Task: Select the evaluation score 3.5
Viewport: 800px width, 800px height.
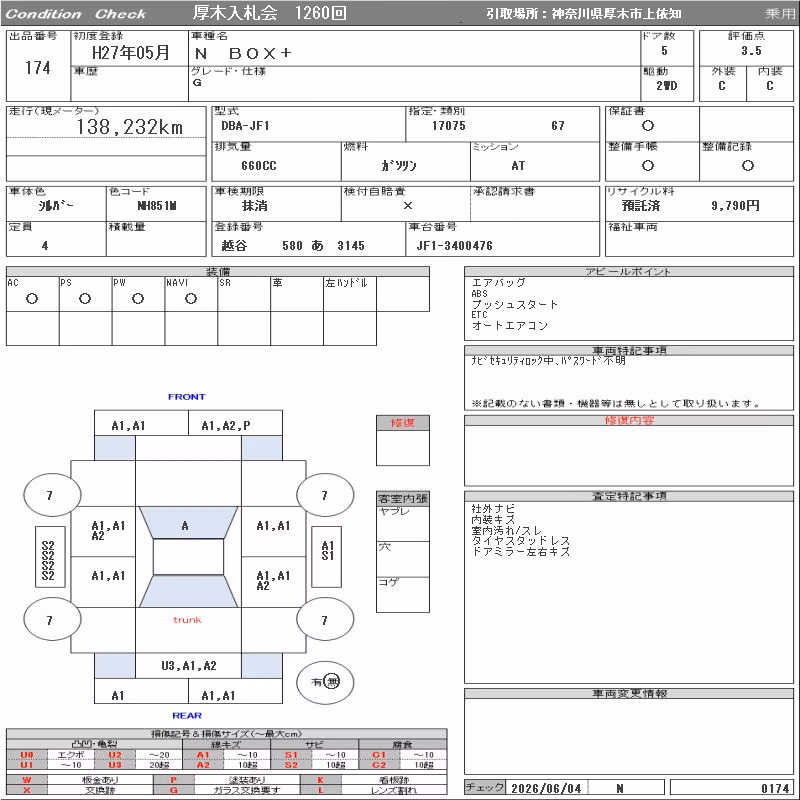Action: point(751,51)
